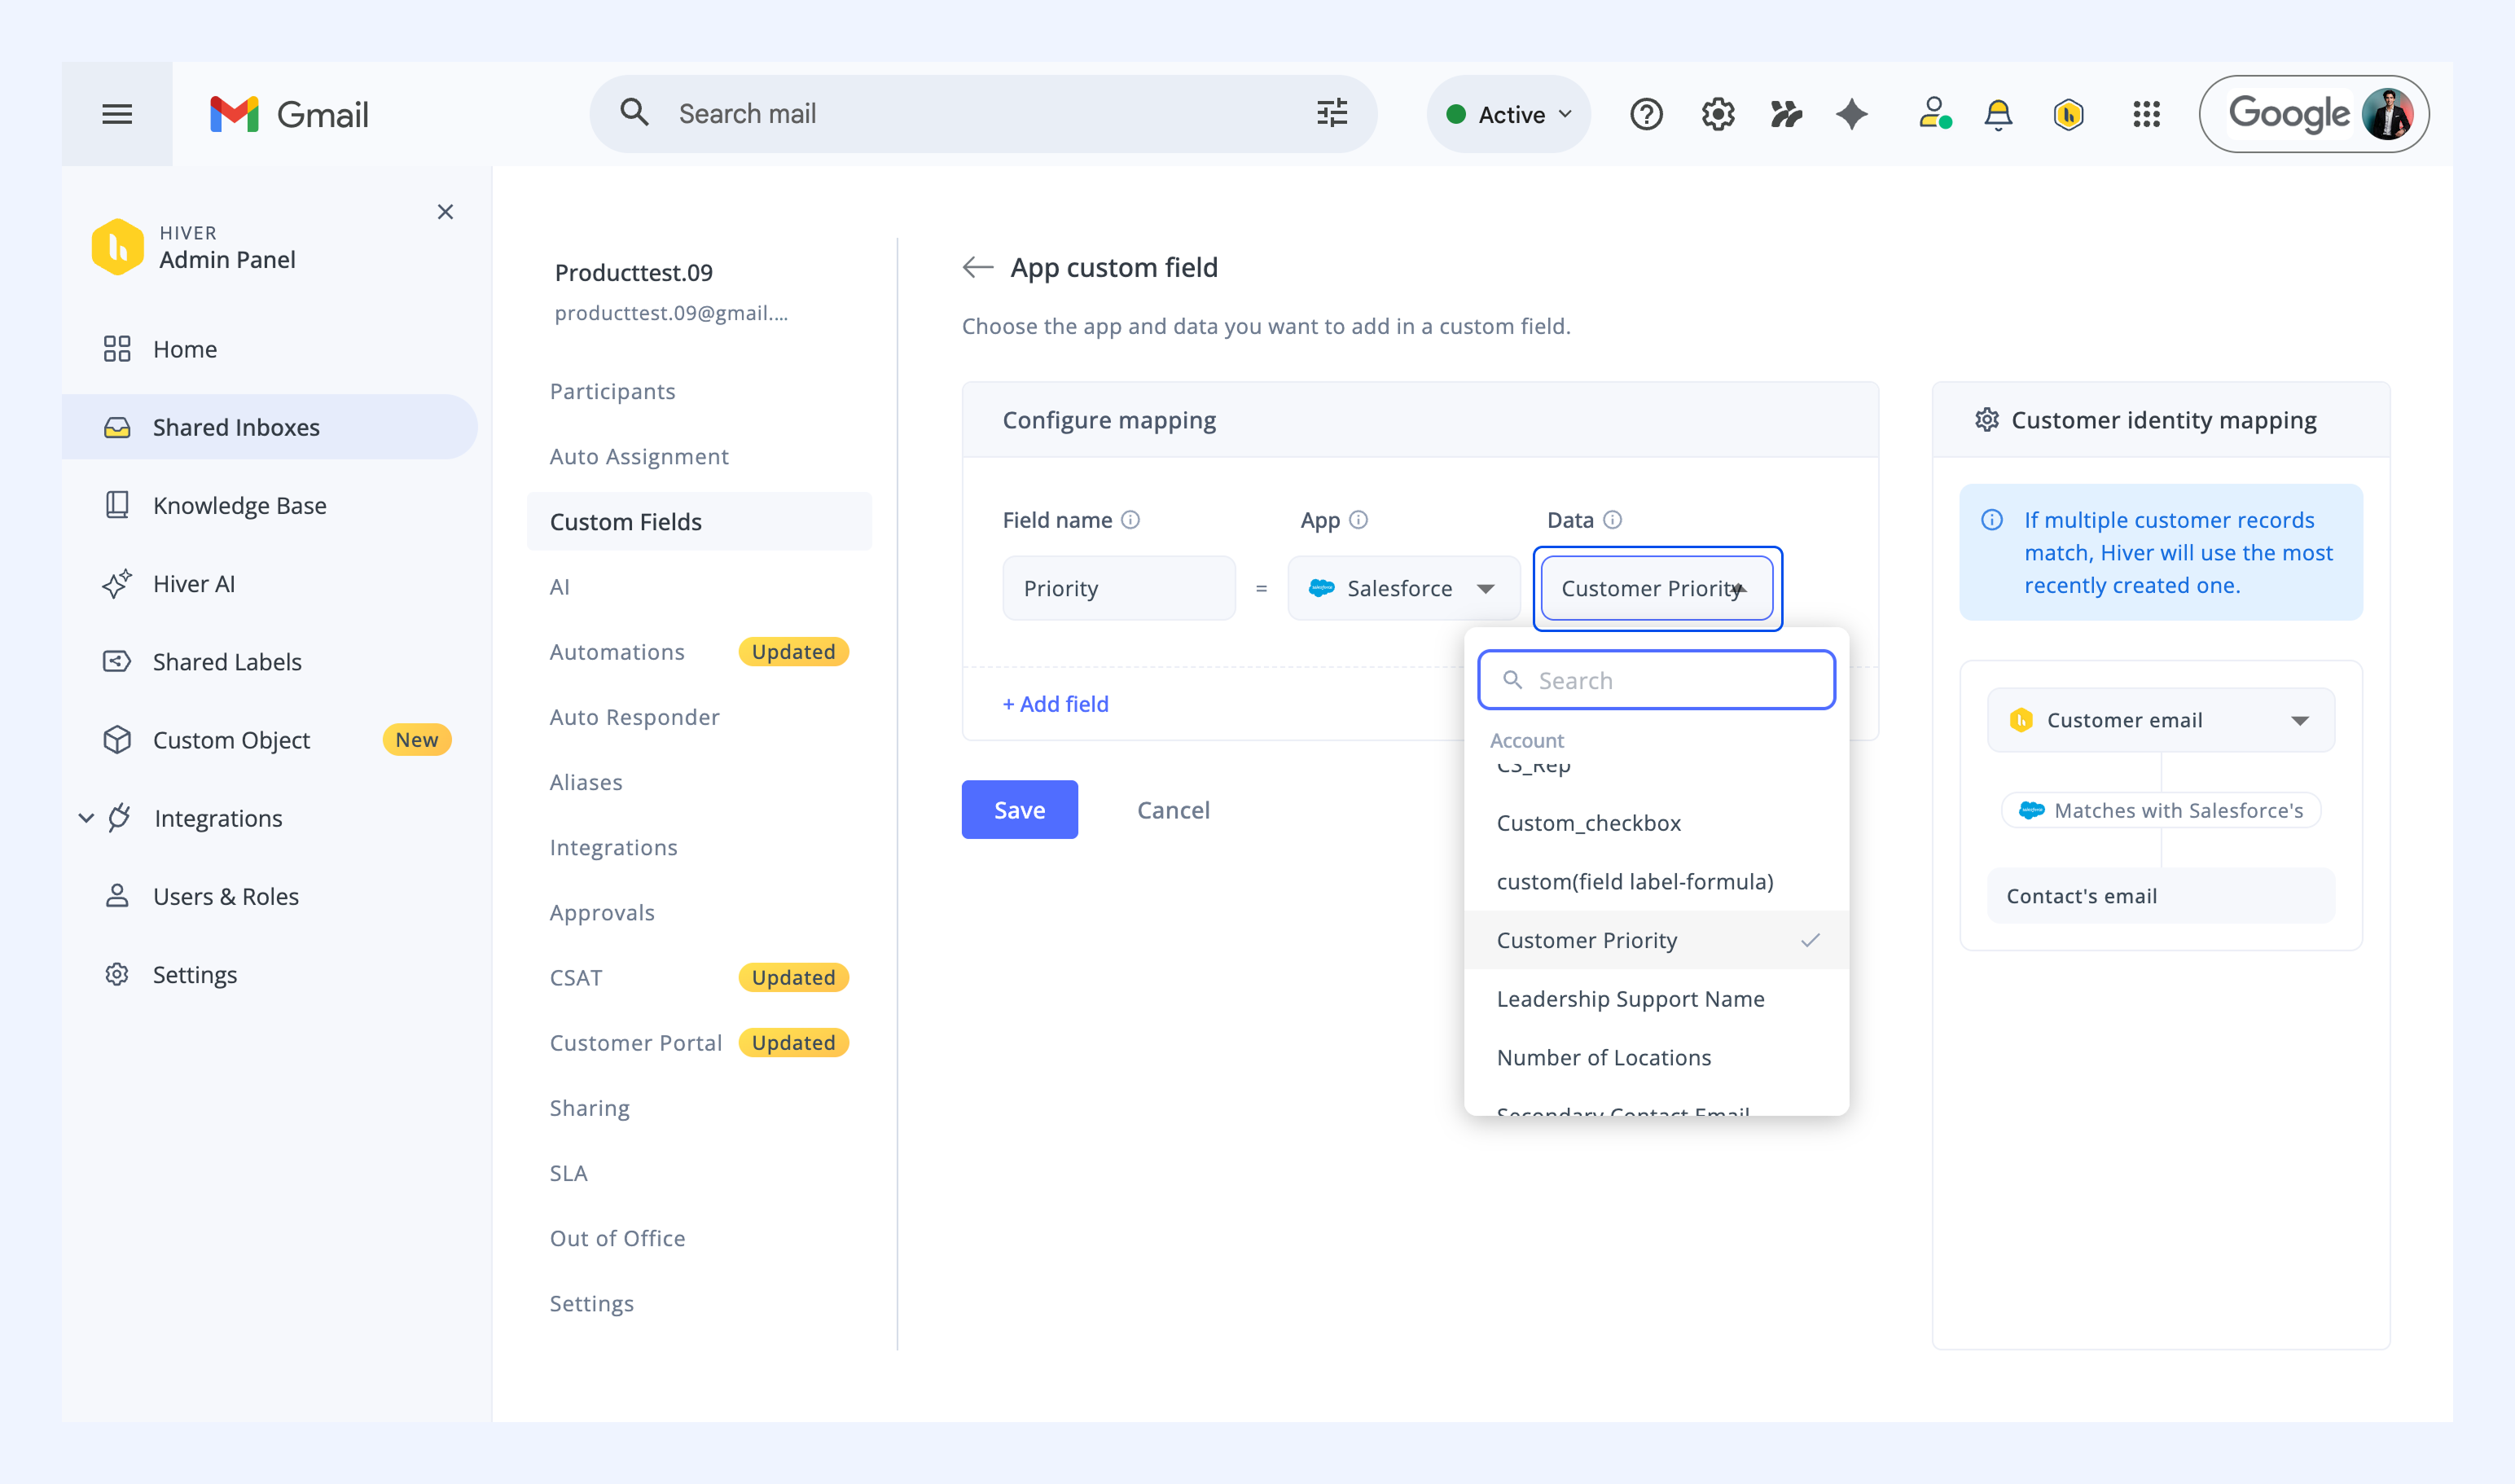The image size is (2515, 1484).
Task: Open the notifications bell
Action: click(1998, 114)
